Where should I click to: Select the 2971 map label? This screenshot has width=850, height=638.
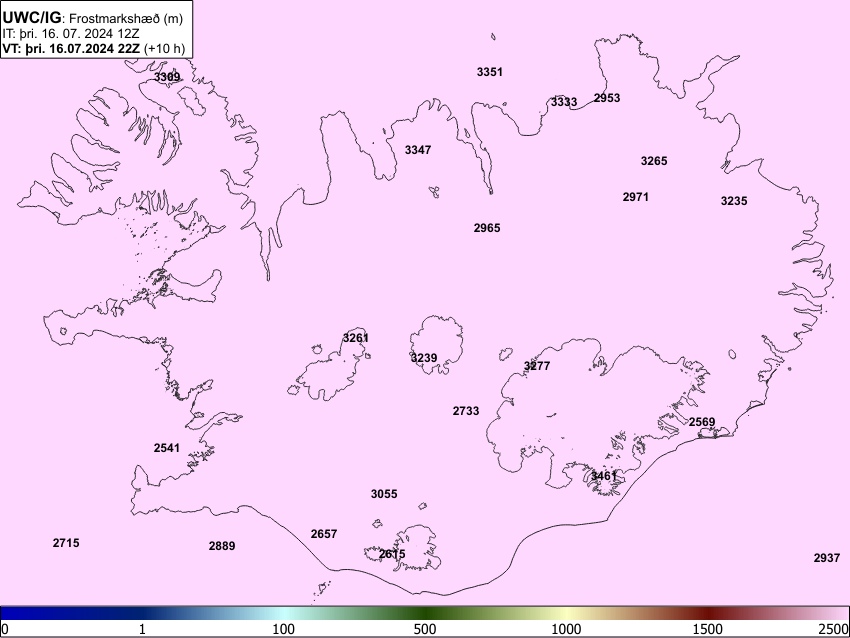click(635, 197)
